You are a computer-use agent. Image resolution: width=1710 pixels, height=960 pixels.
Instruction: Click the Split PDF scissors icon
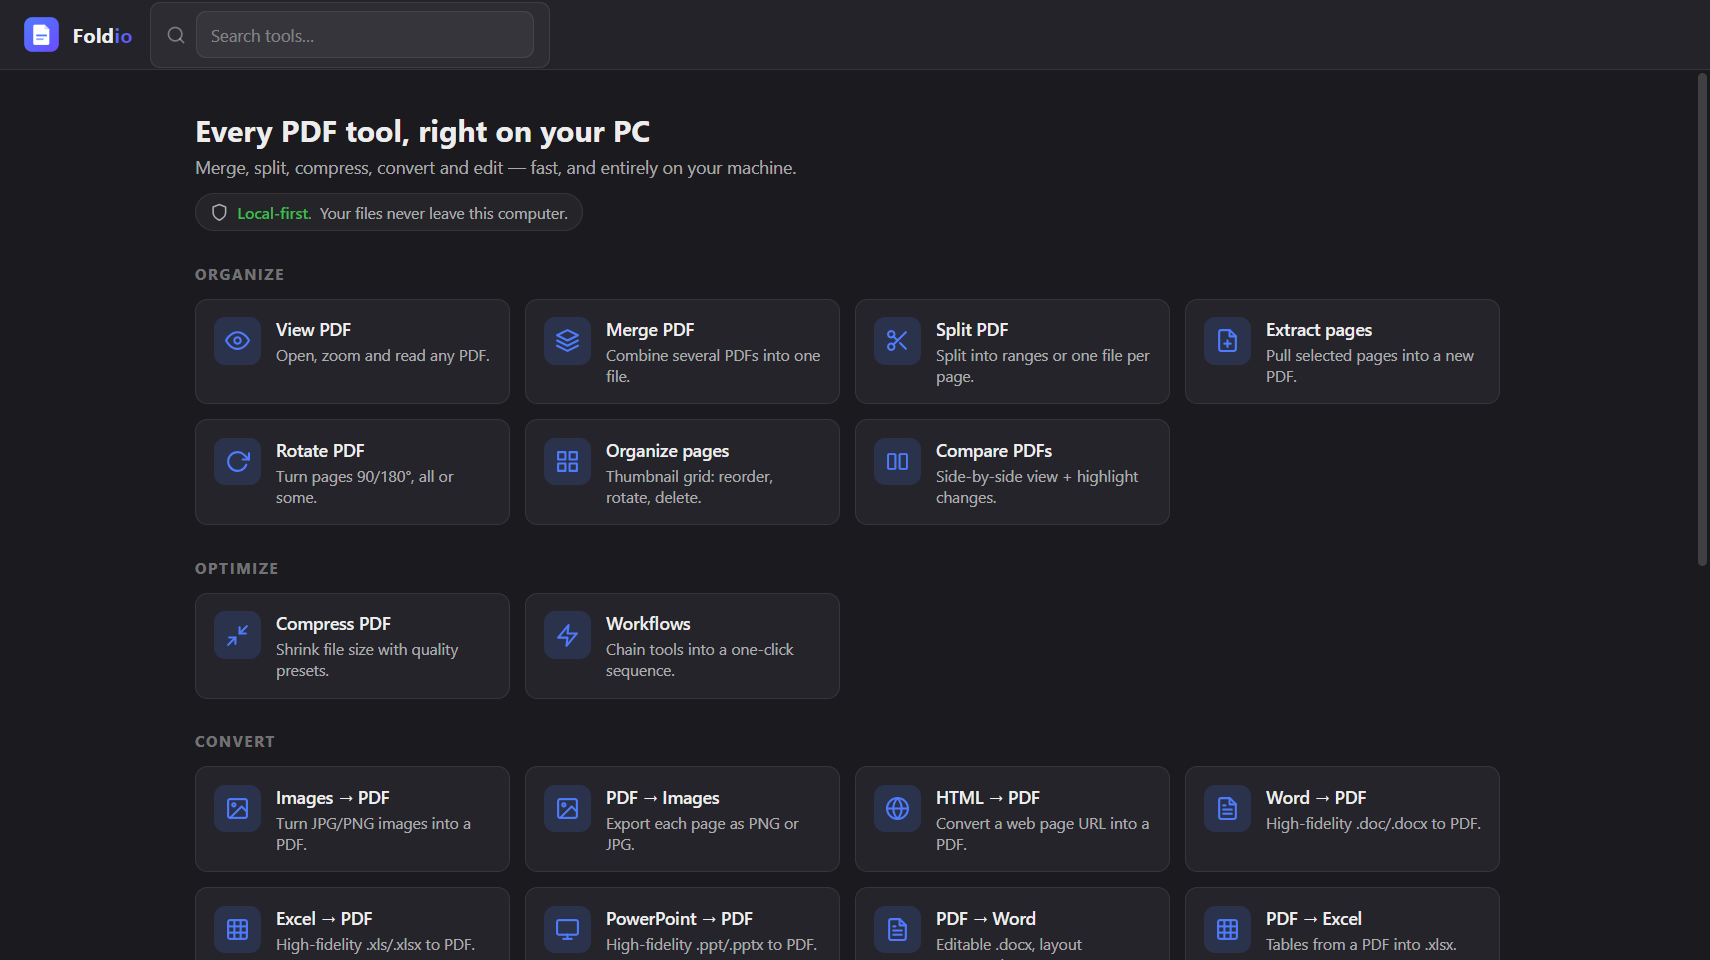click(x=897, y=341)
